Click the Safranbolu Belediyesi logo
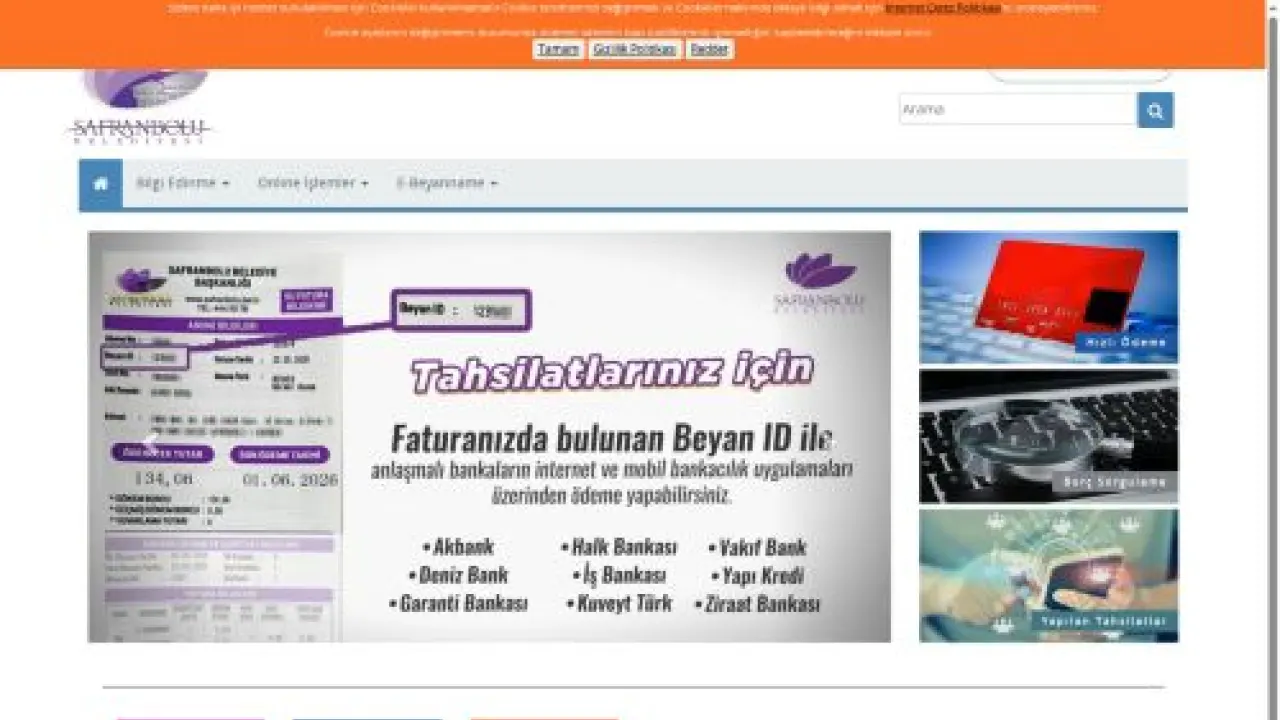The height and width of the screenshot is (720, 1280). [x=141, y=107]
